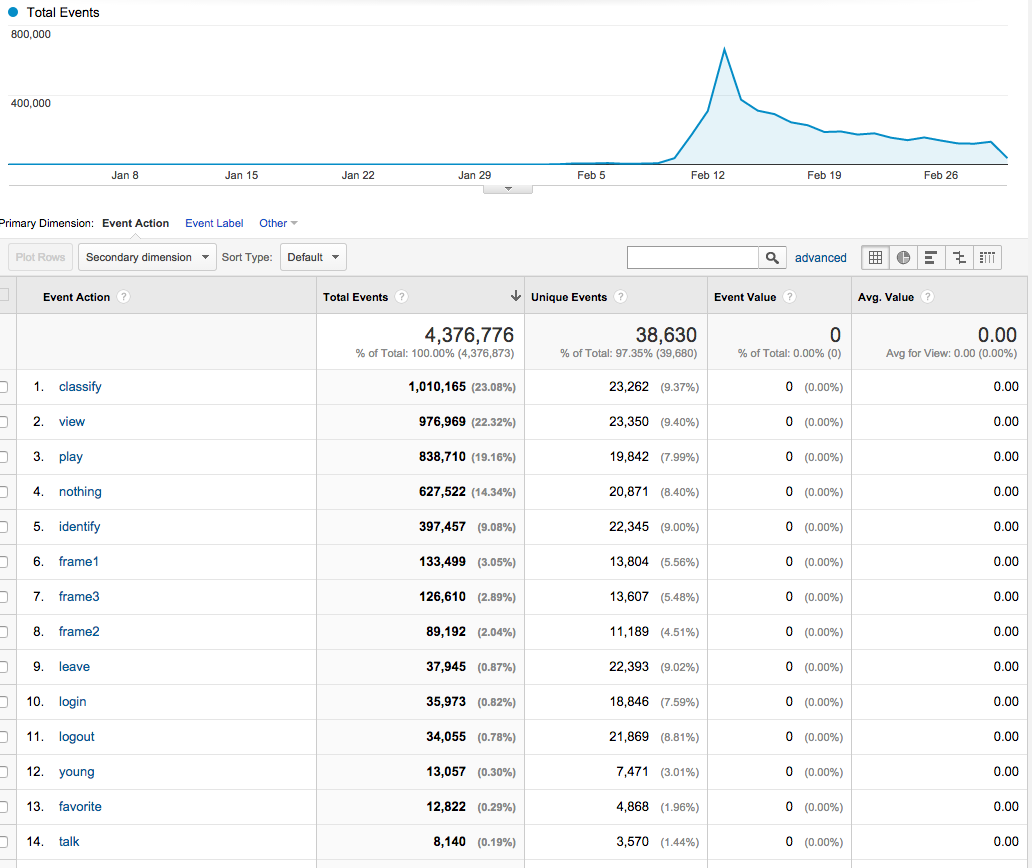Sort by Unique Events column header
The image size is (1032, 868).
[x=569, y=297]
